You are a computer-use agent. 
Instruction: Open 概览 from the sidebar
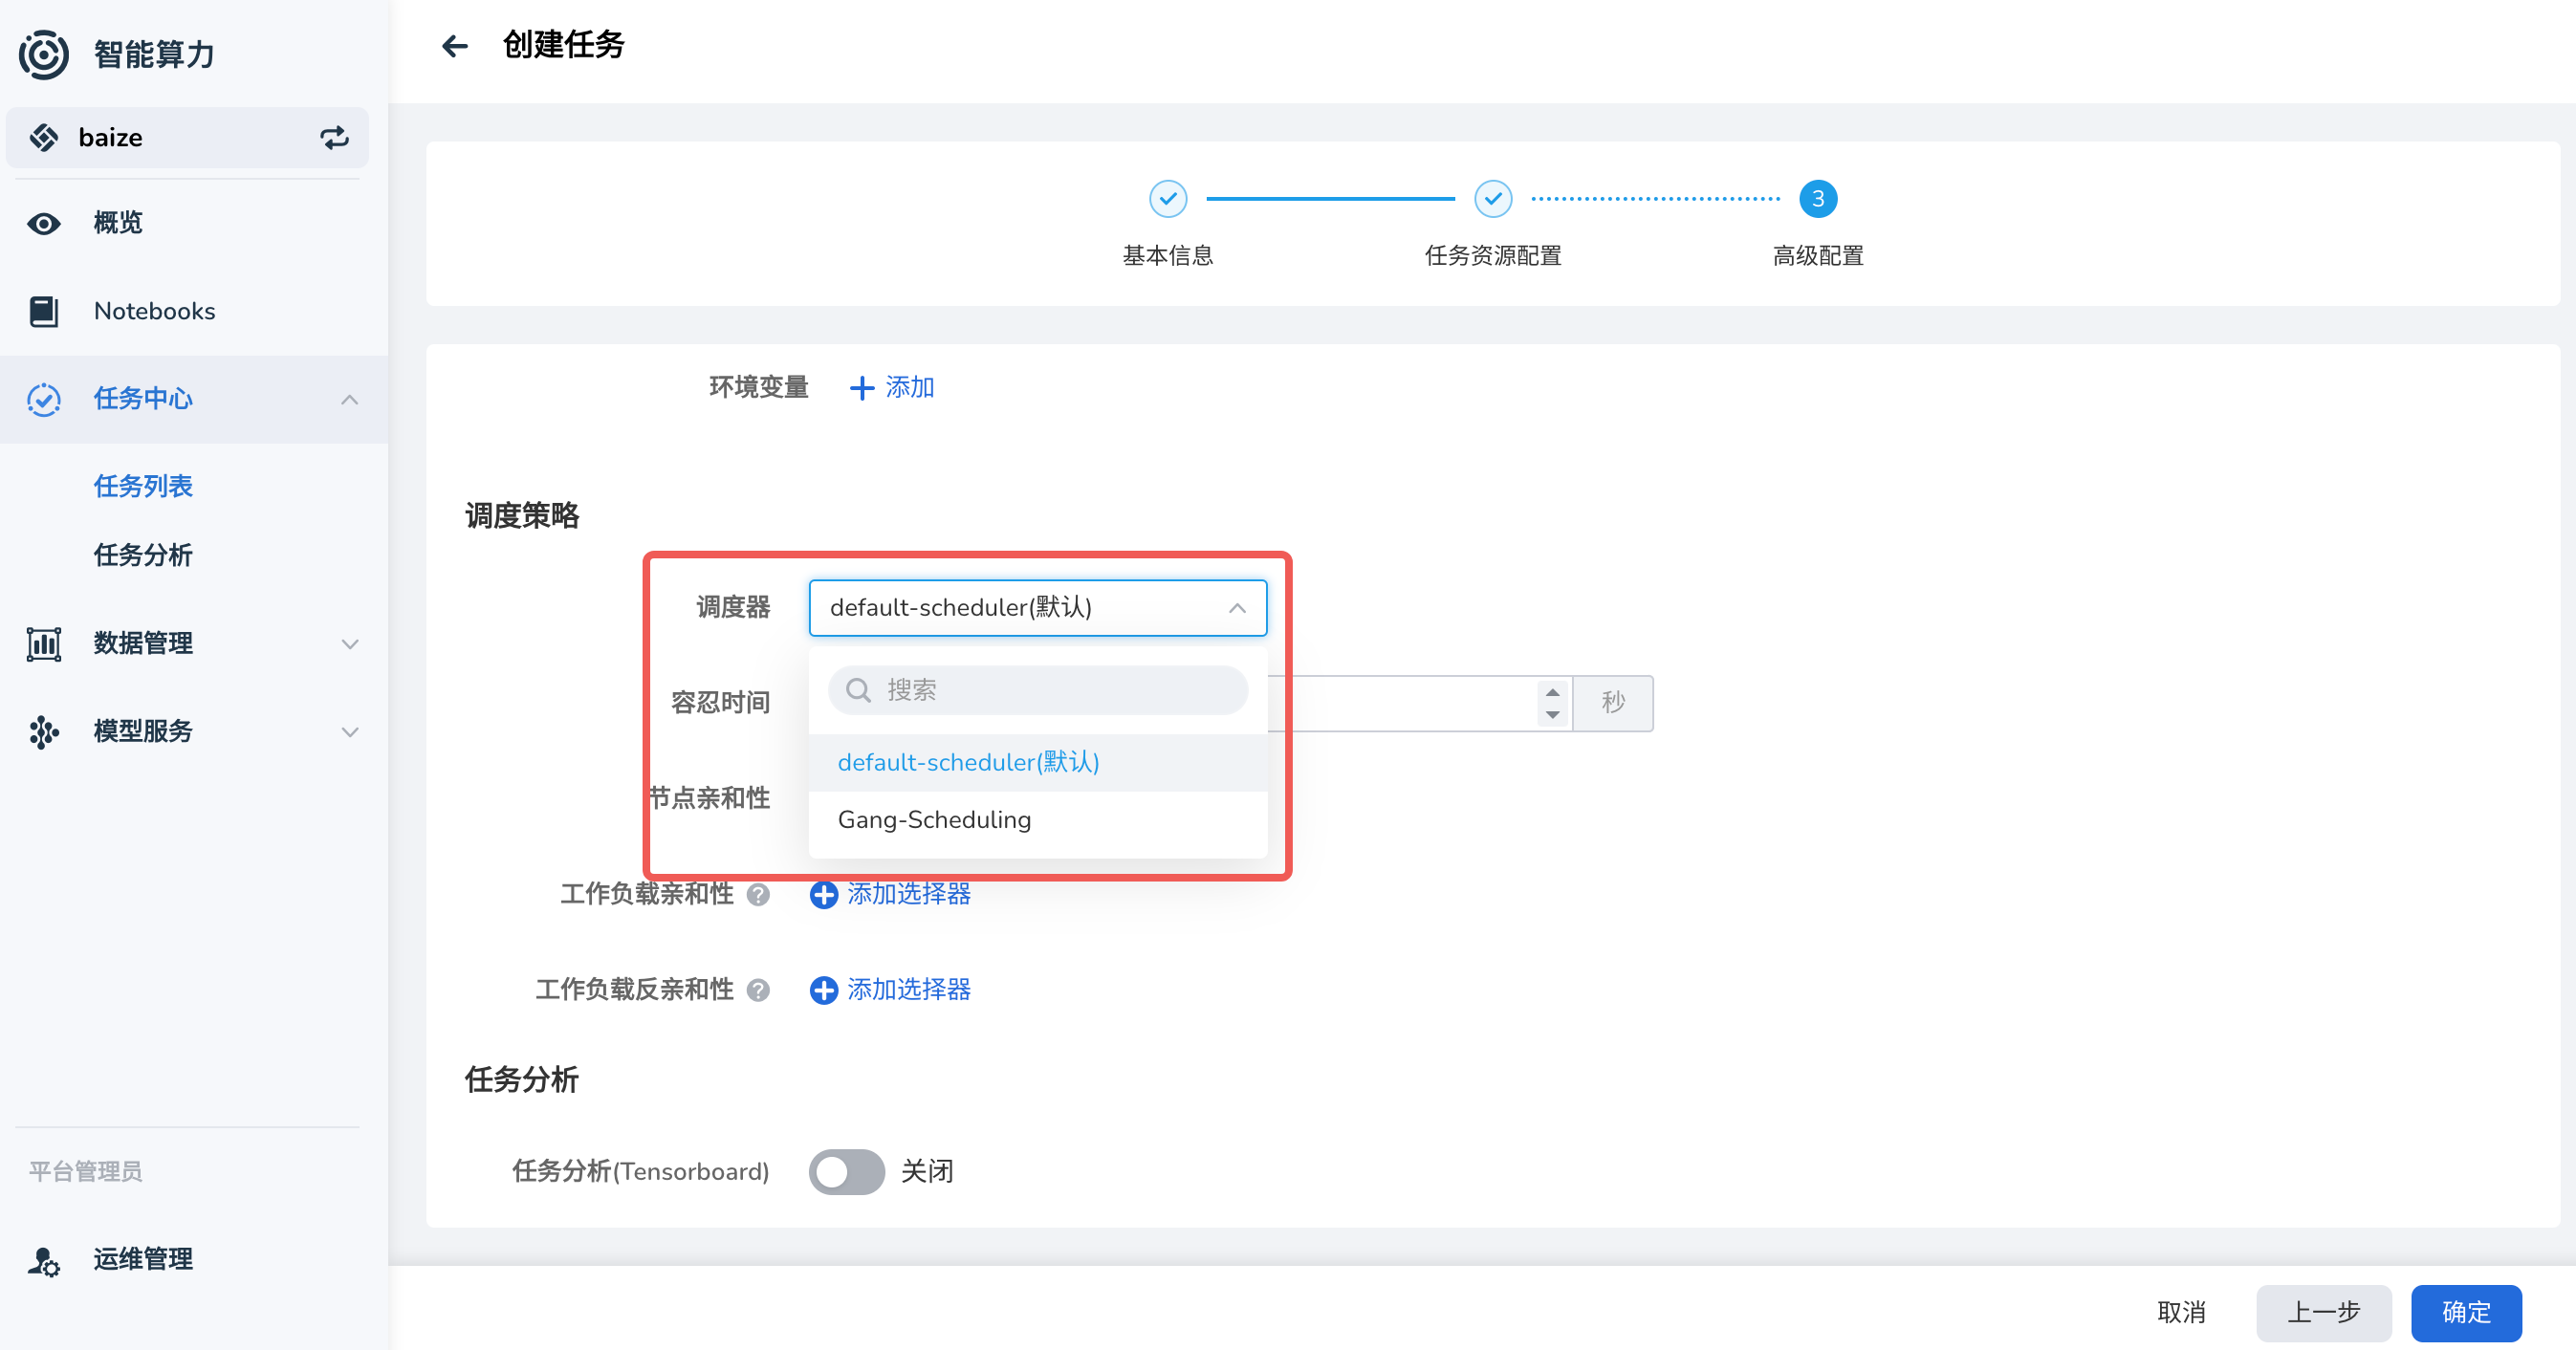[117, 223]
